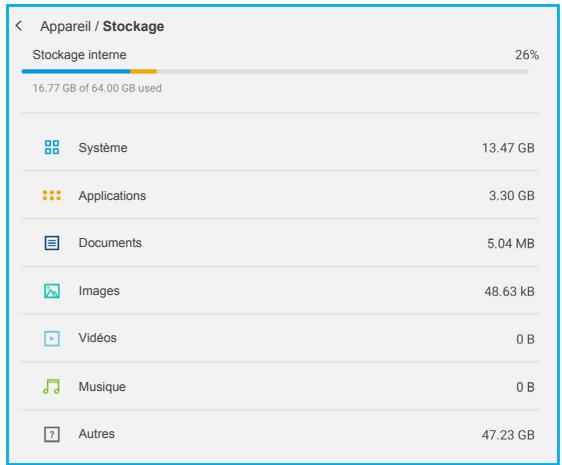Click the orange Applications dots icon

coord(52,195)
